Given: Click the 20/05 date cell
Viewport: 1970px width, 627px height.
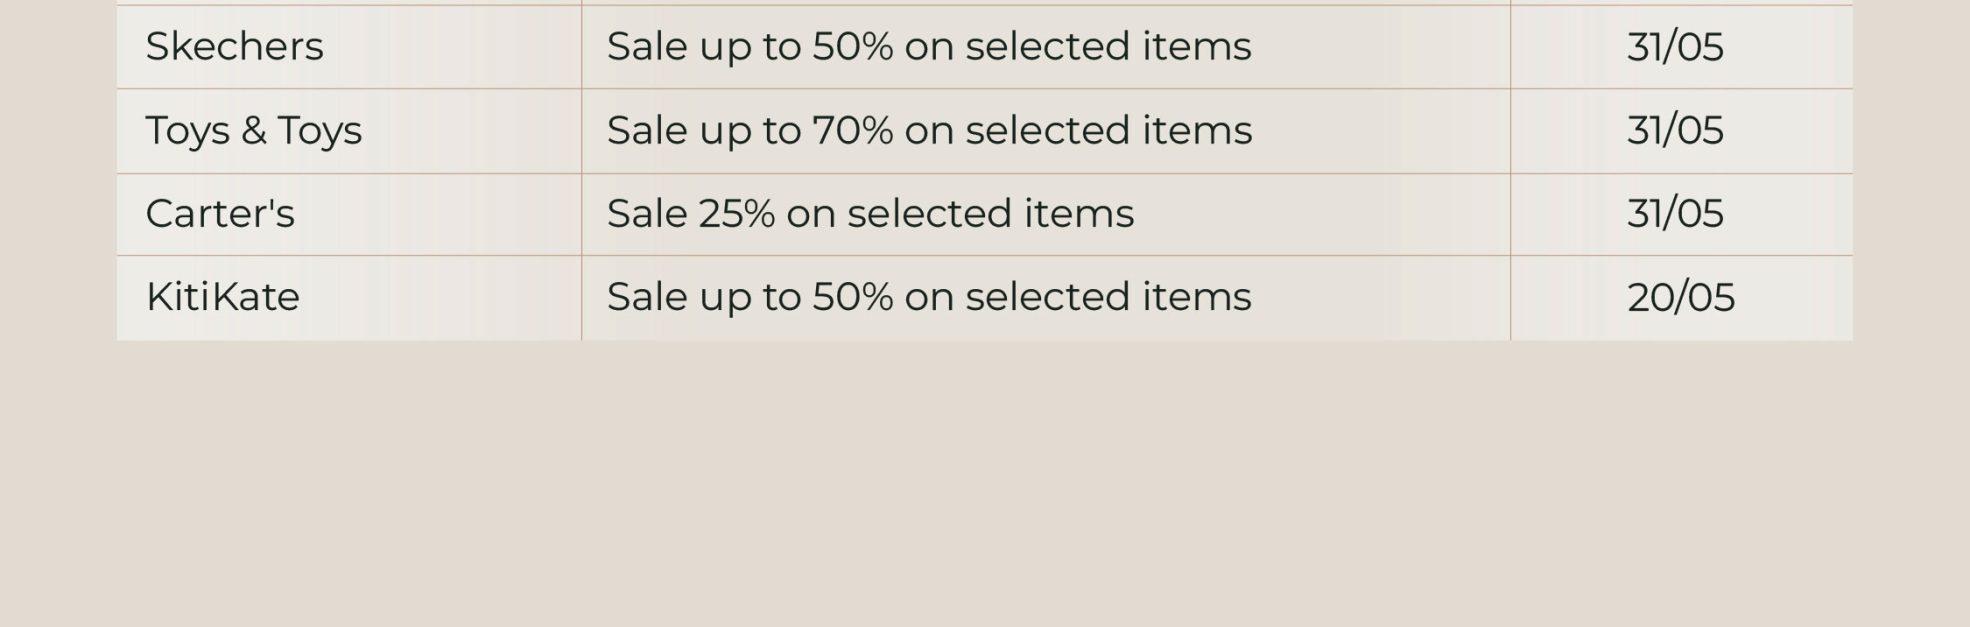Looking at the screenshot, I should 1681,298.
